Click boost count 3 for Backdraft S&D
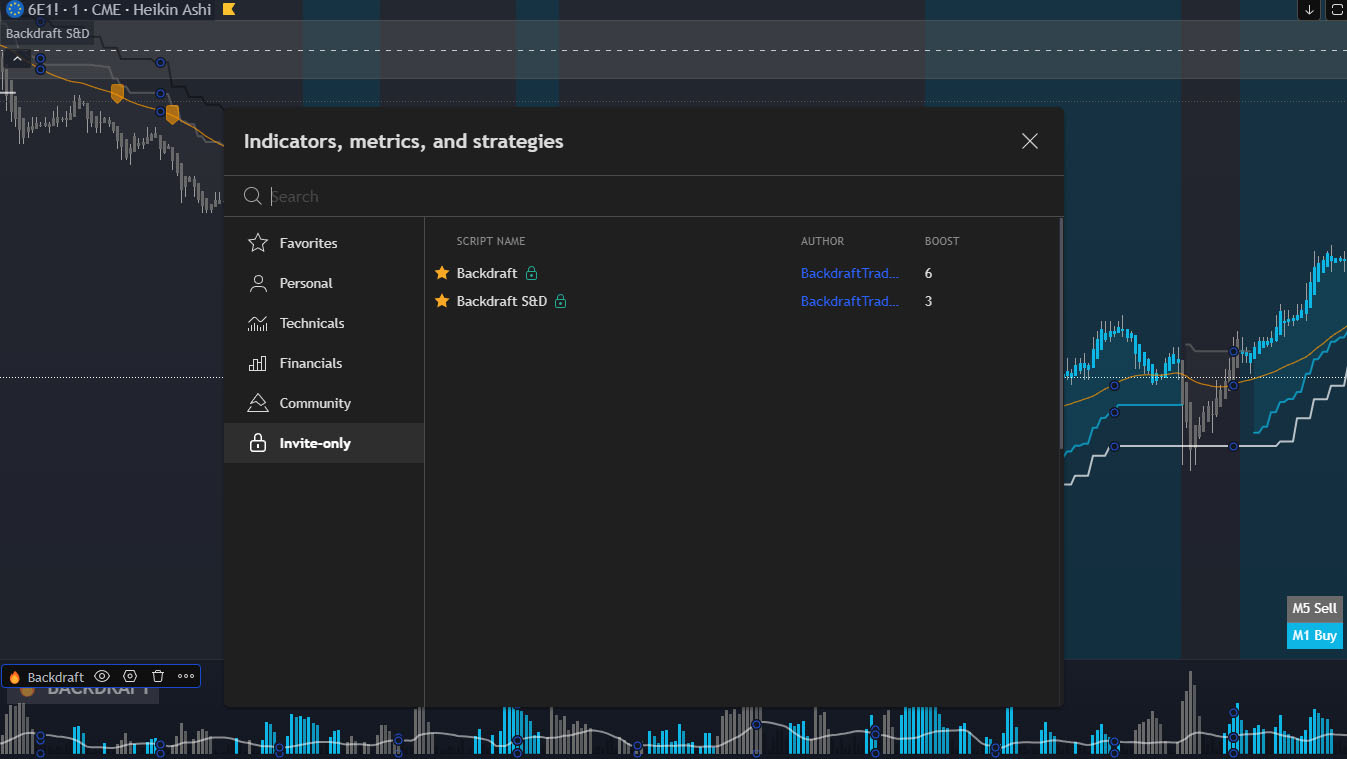This screenshot has width=1347, height=759. point(929,301)
